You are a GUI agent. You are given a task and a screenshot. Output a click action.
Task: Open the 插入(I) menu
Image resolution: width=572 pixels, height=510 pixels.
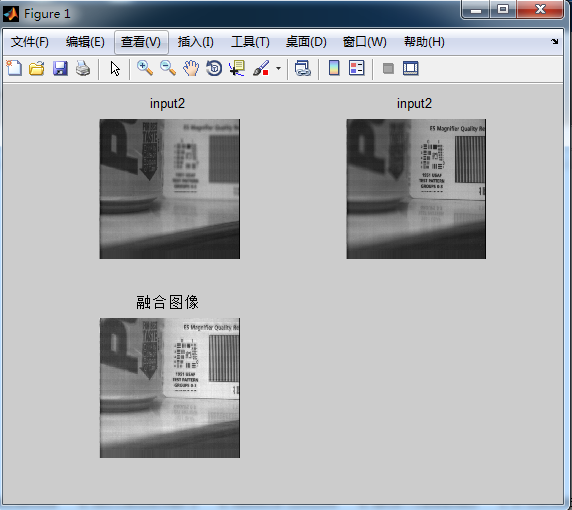(196, 42)
